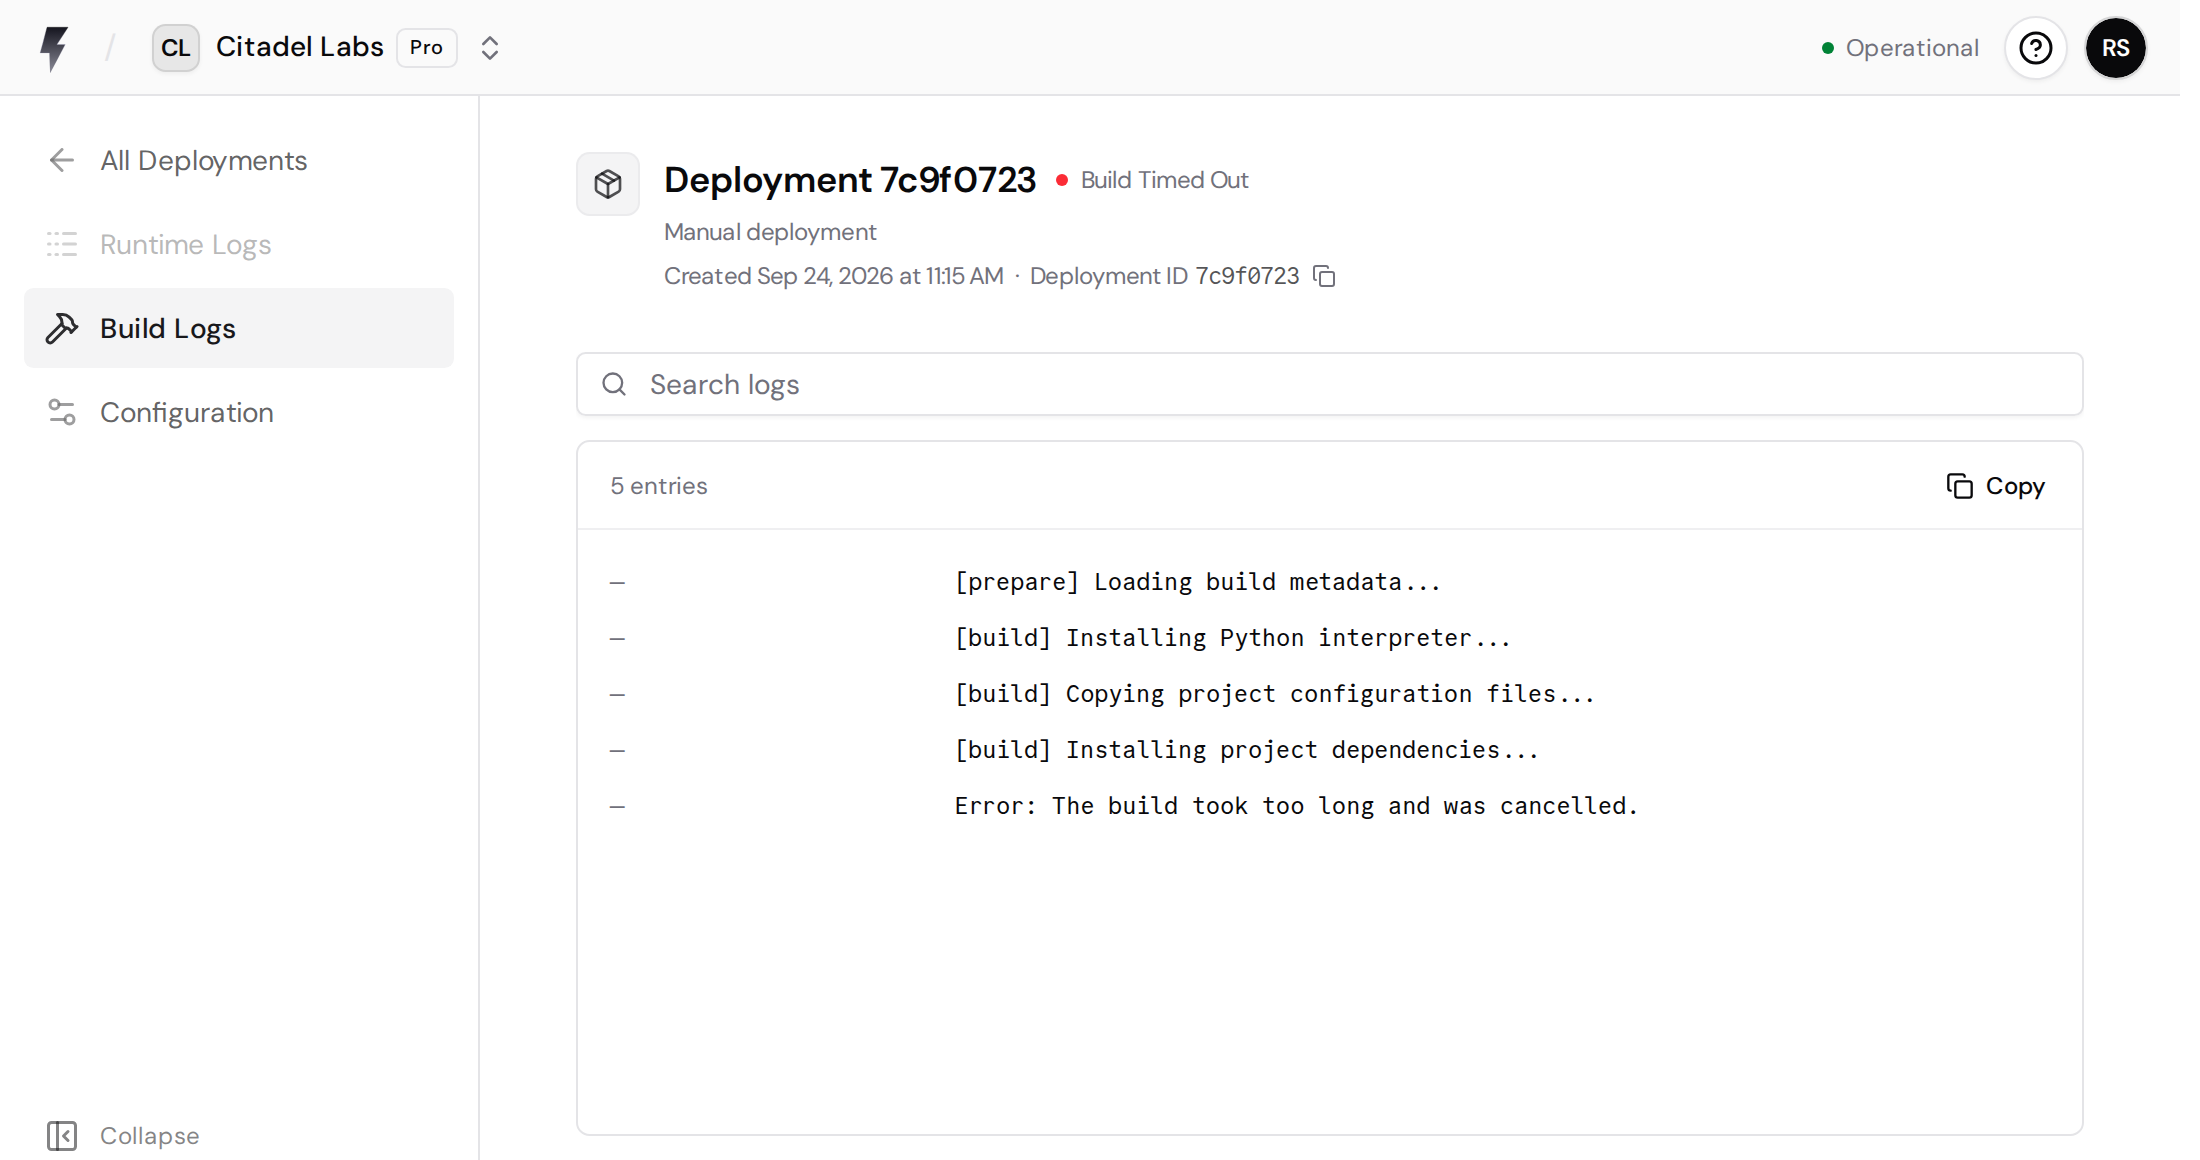Click the deployment package cube icon
This screenshot has width=2200, height=1160.
pos(608,184)
